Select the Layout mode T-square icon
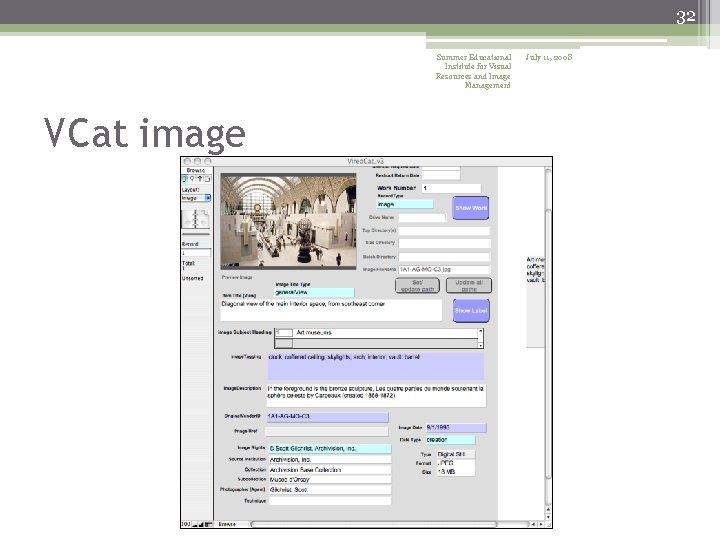This screenshot has width=720, height=540. pos(200,179)
